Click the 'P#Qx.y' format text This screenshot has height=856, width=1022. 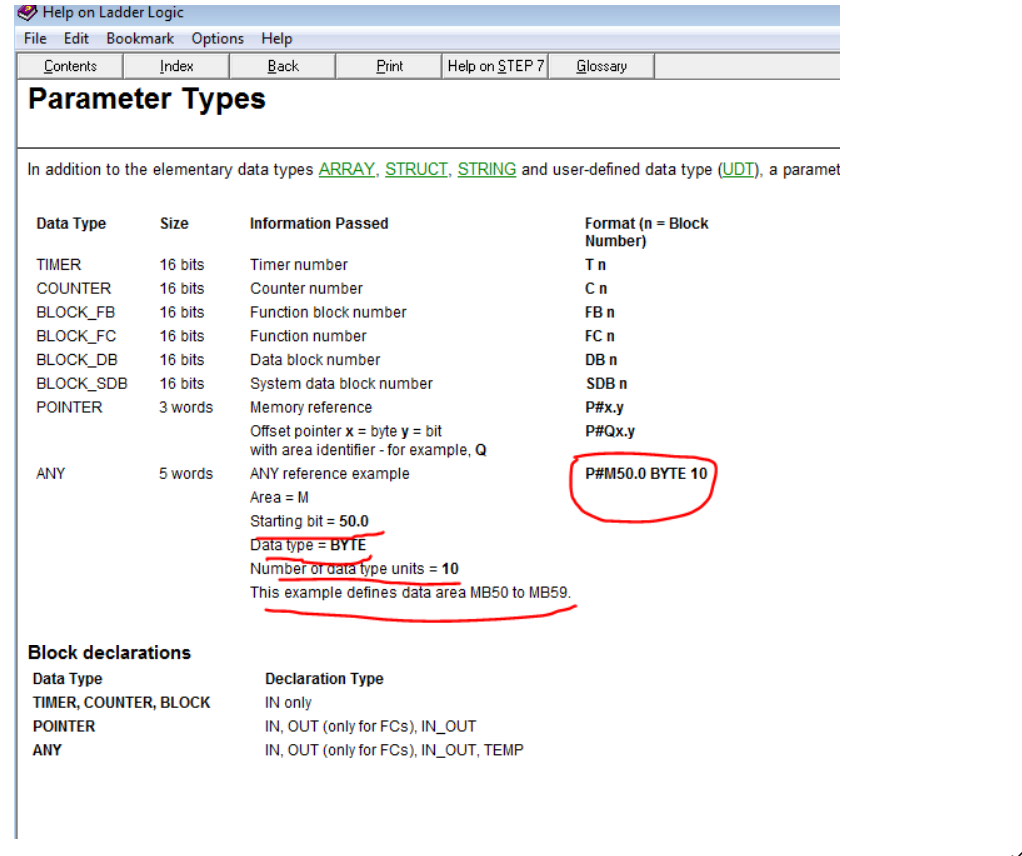click(610, 431)
